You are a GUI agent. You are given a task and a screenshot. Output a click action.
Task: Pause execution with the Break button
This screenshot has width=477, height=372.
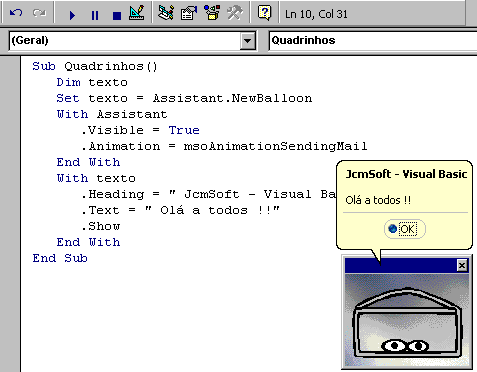click(95, 15)
